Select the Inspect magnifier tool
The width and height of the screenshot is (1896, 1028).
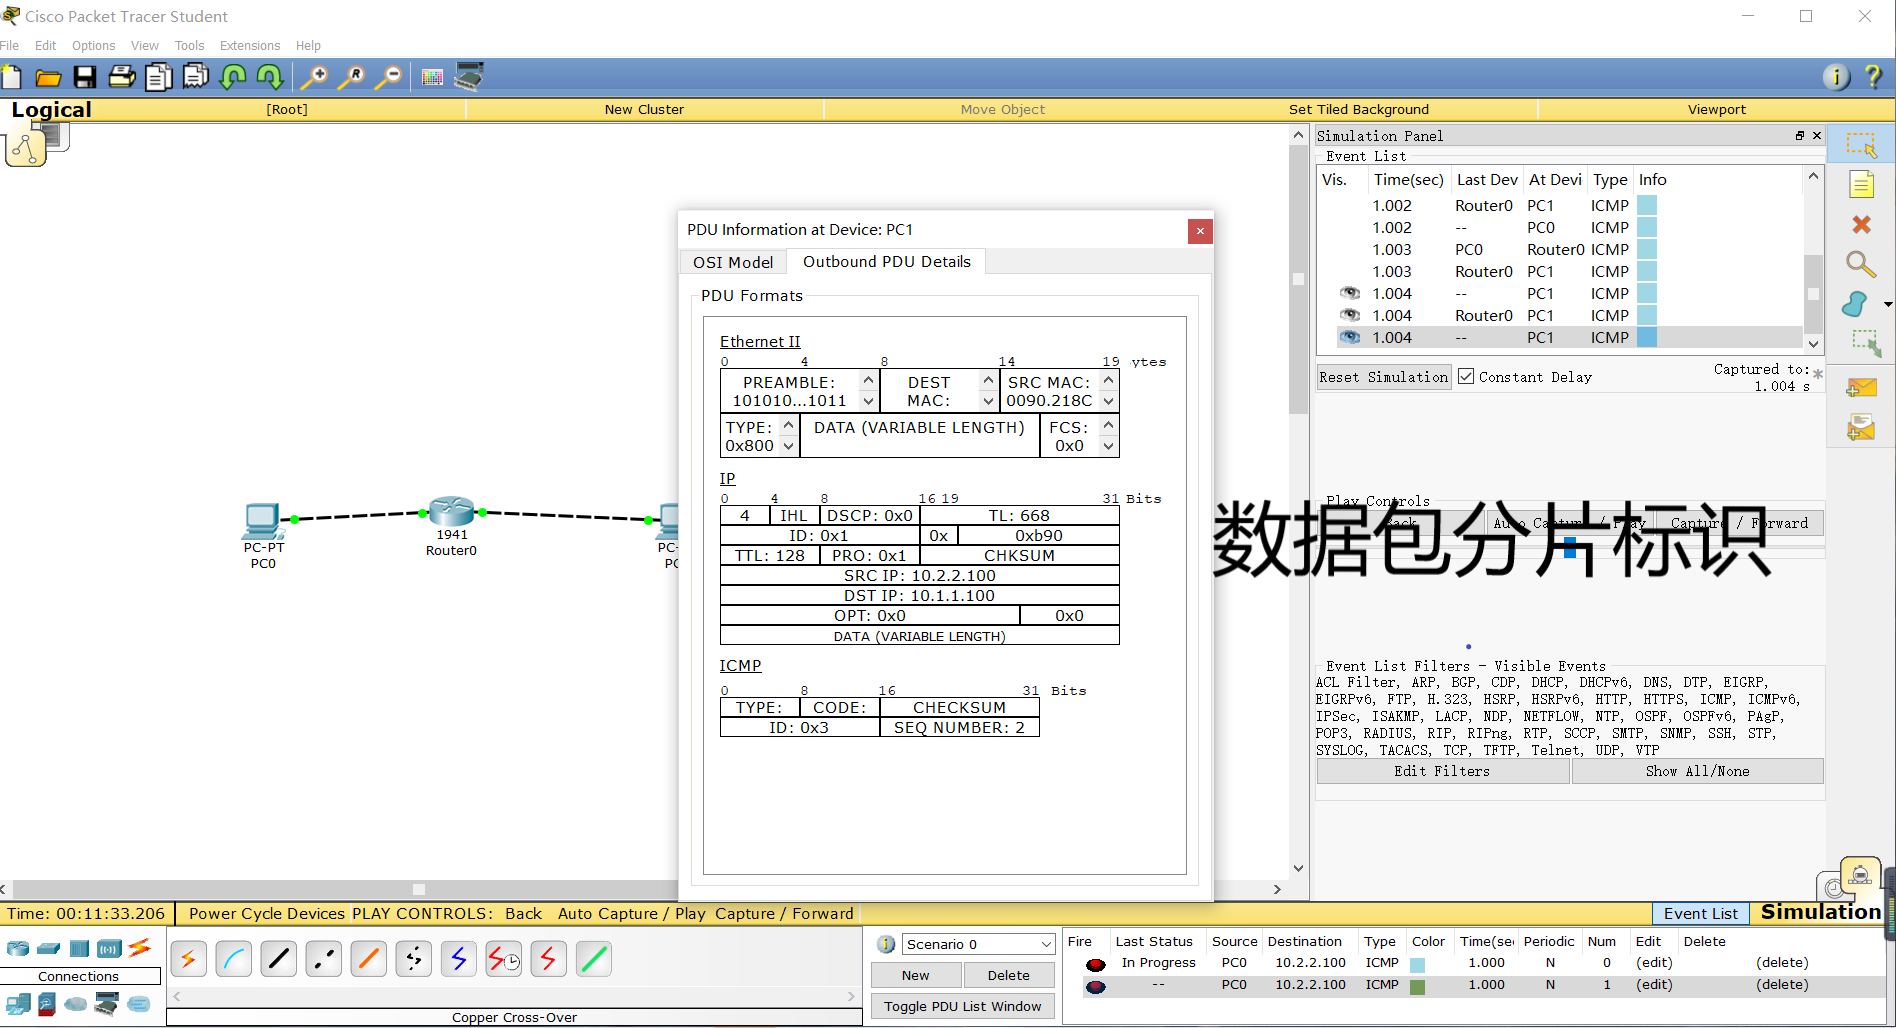pos(1860,264)
